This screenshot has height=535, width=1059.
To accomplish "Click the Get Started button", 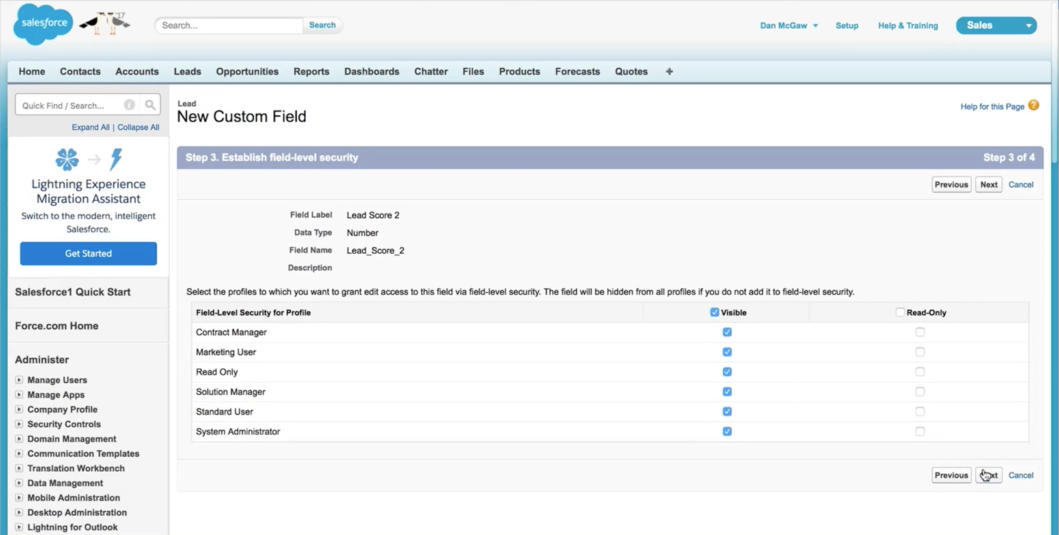I will (x=88, y=253).
